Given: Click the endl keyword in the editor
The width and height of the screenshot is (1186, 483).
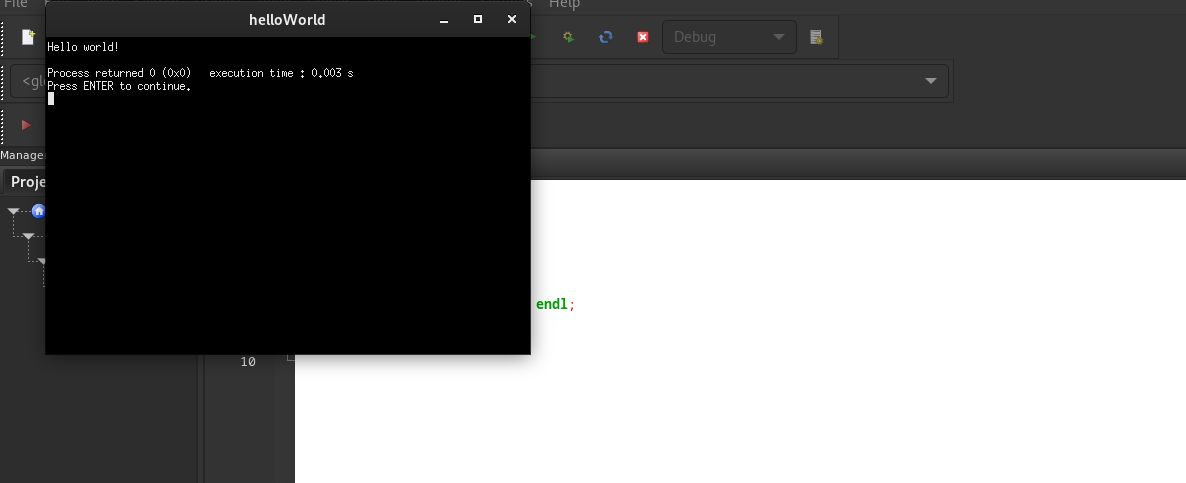Looking at the screenshot, I should click(552, 304).
